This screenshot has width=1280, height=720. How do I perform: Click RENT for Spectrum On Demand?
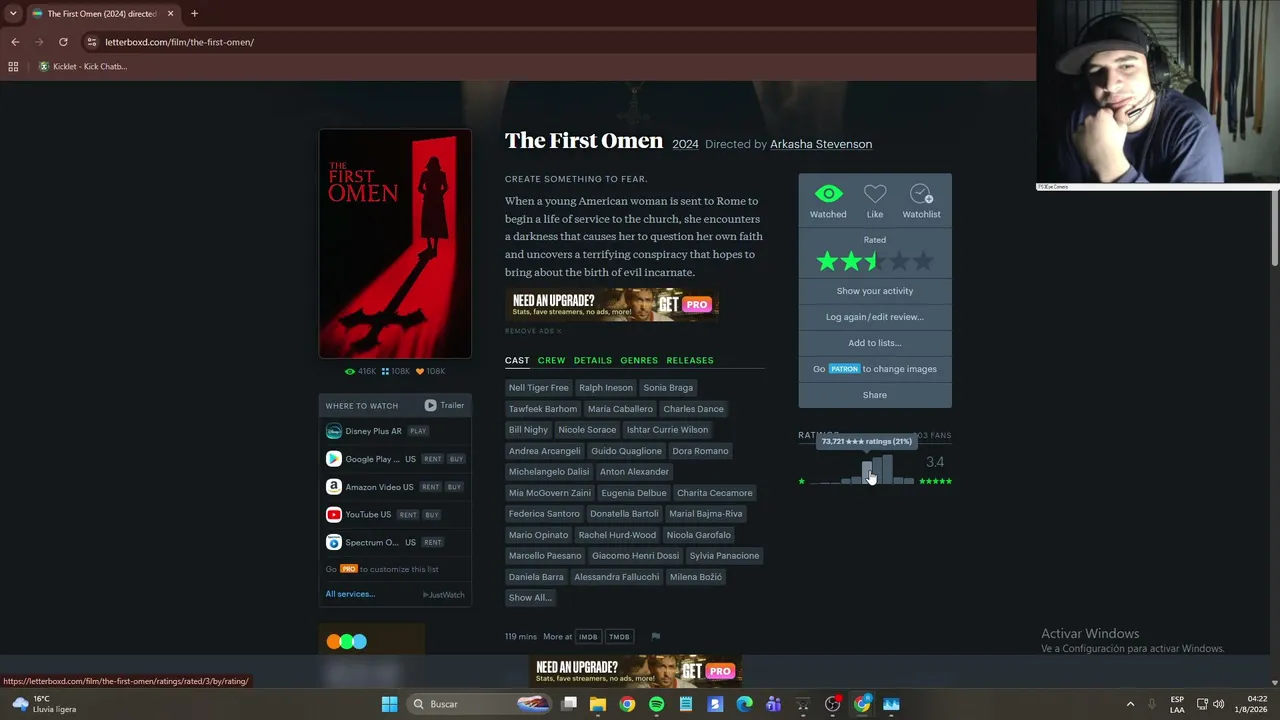point(432,543)
